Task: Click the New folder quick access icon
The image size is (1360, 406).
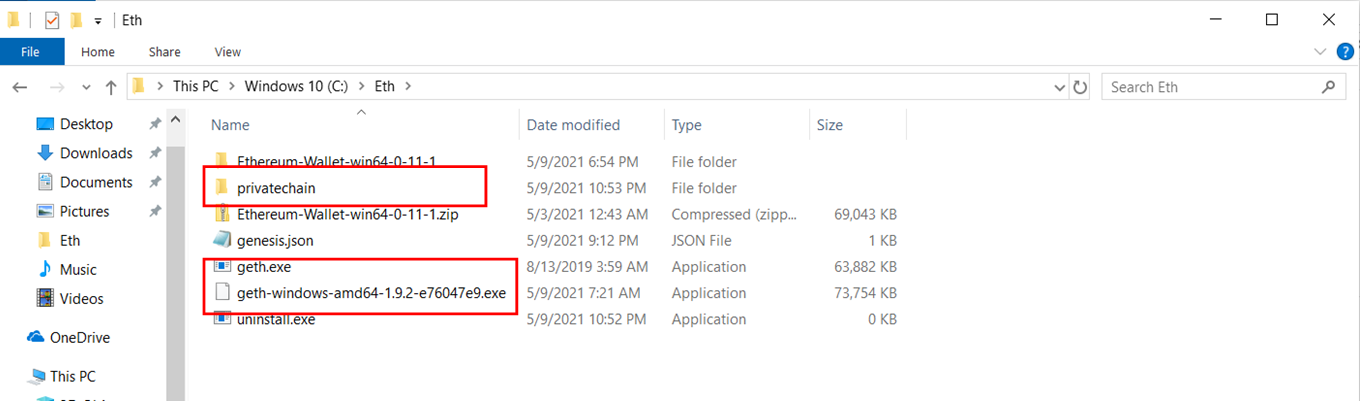Action: [x=77, y=20]
